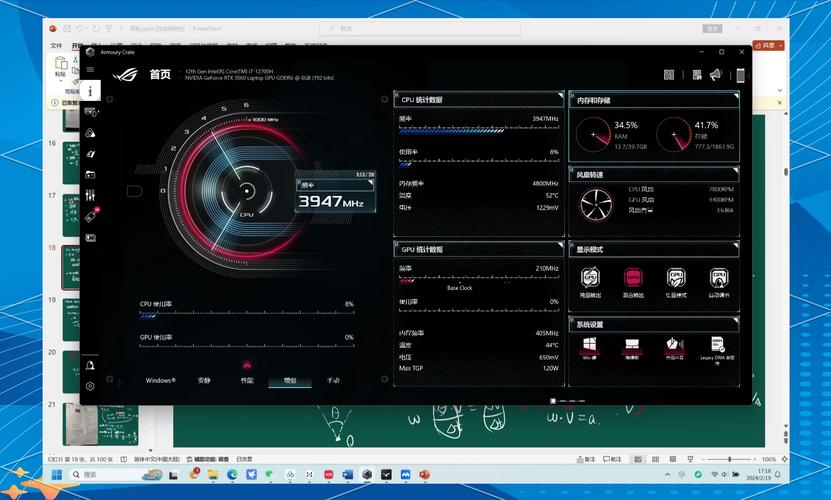Select the red highlighted 混合输出 GPU mode
The width and height of the screenshot is (831, 500).
[x=633, y=278]
